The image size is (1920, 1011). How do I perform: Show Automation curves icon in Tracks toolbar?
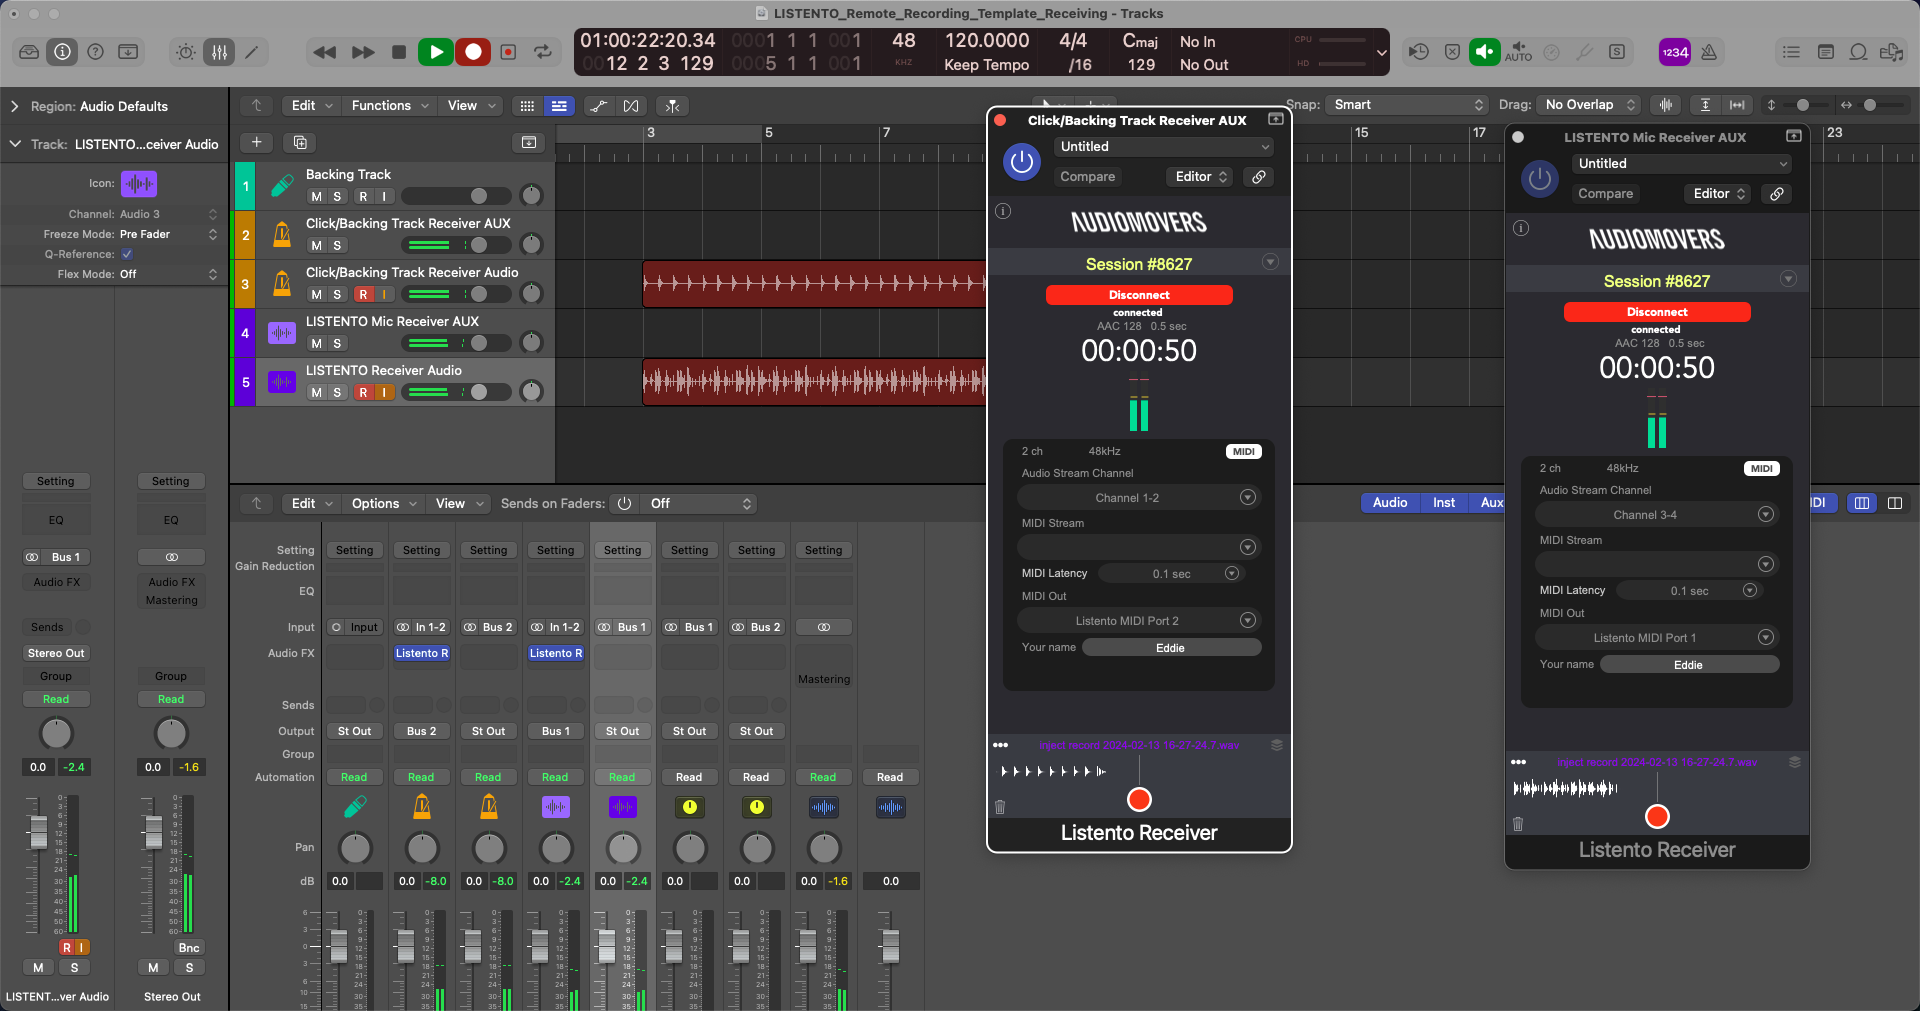click(x=598, y=105)
